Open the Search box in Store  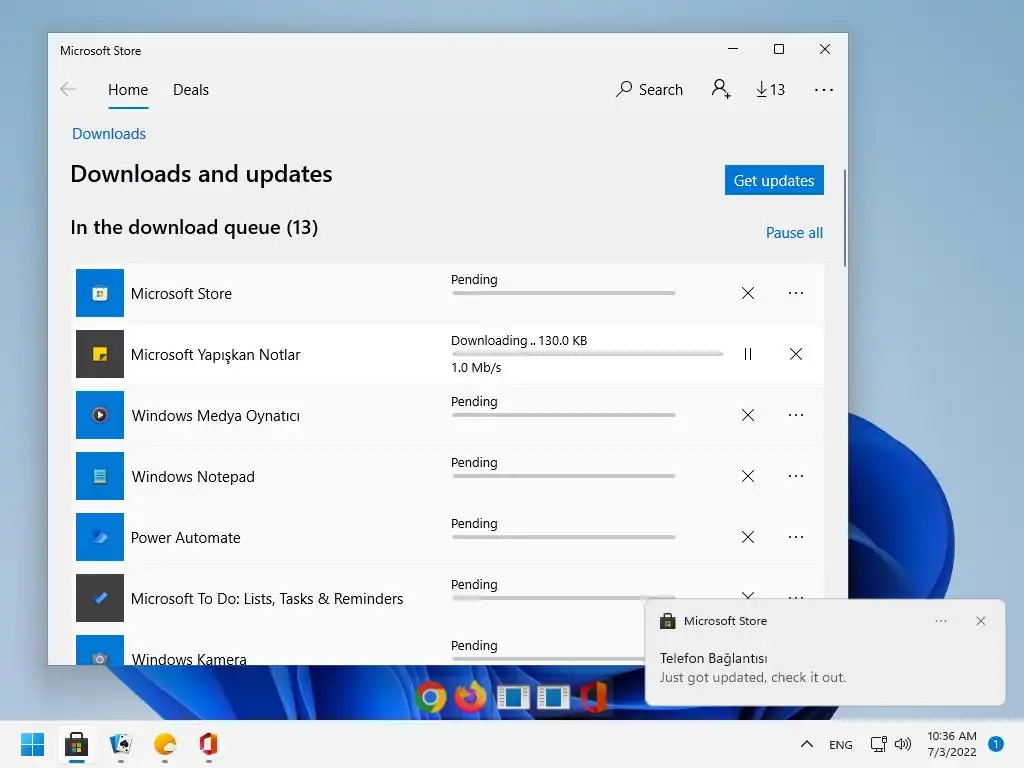[x=649, y=89]
